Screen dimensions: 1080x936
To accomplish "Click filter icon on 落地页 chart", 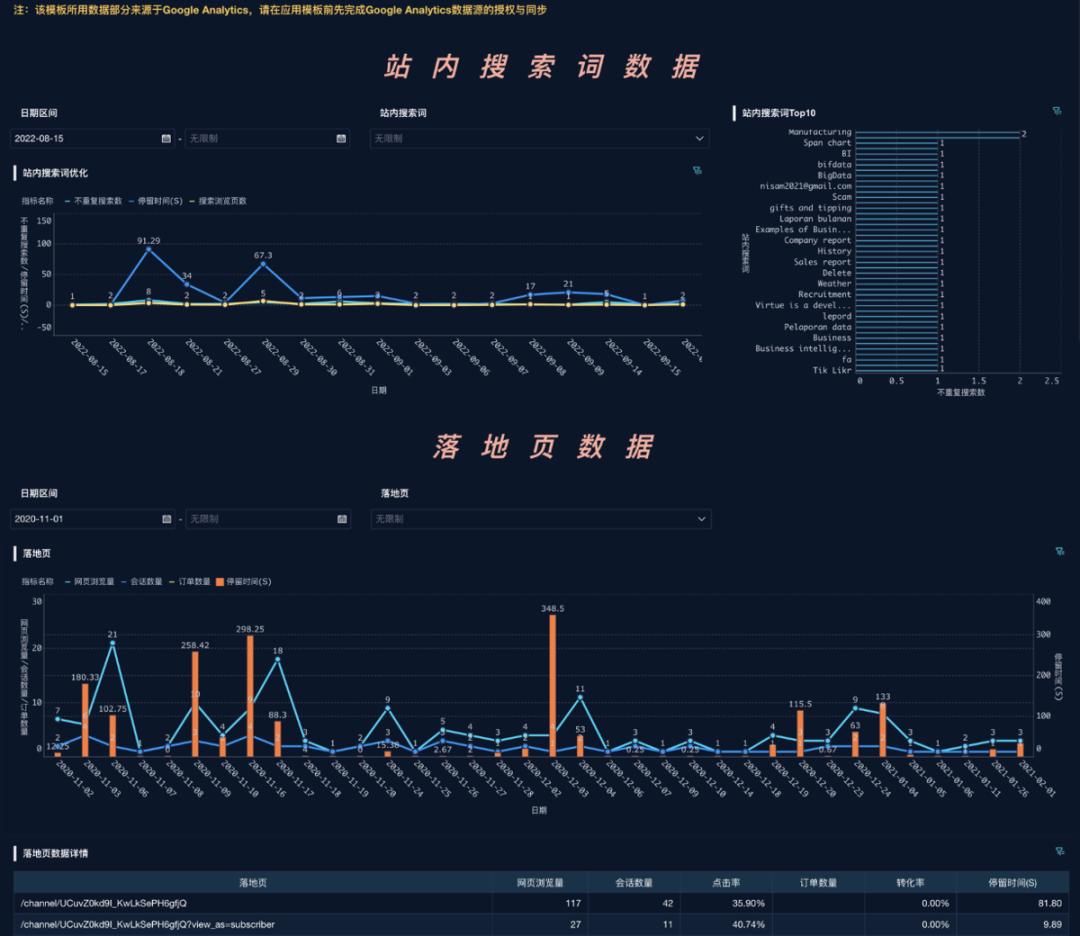I will click(1059, 551).
